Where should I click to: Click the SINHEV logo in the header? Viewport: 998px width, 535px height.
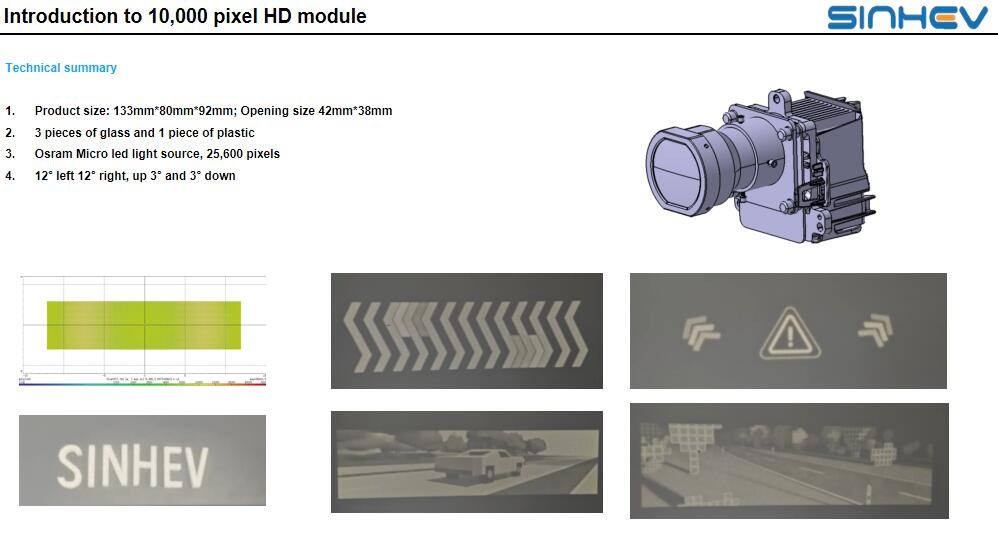907,17
